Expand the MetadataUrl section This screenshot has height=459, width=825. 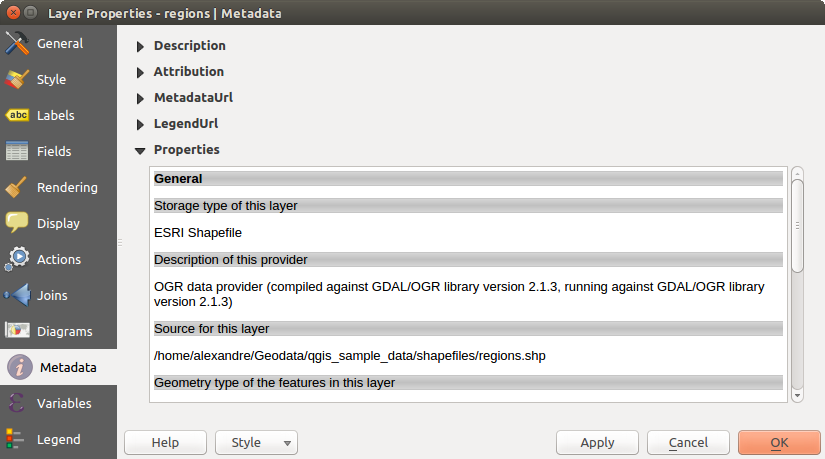click(x=140, y=98)
